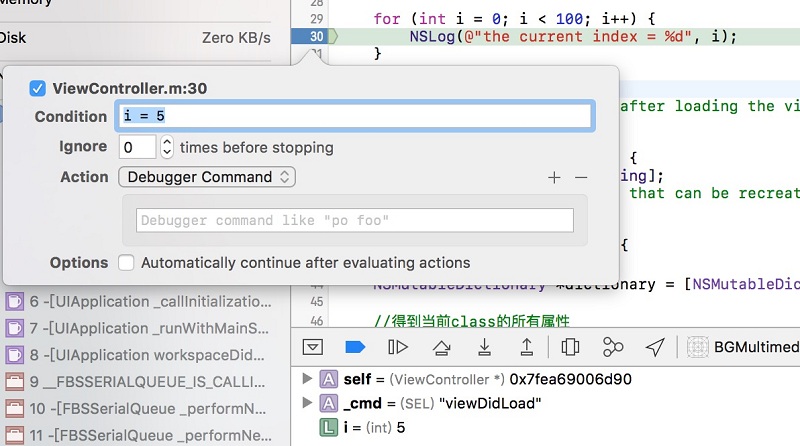Click the Condition text field

coord(355,116)
